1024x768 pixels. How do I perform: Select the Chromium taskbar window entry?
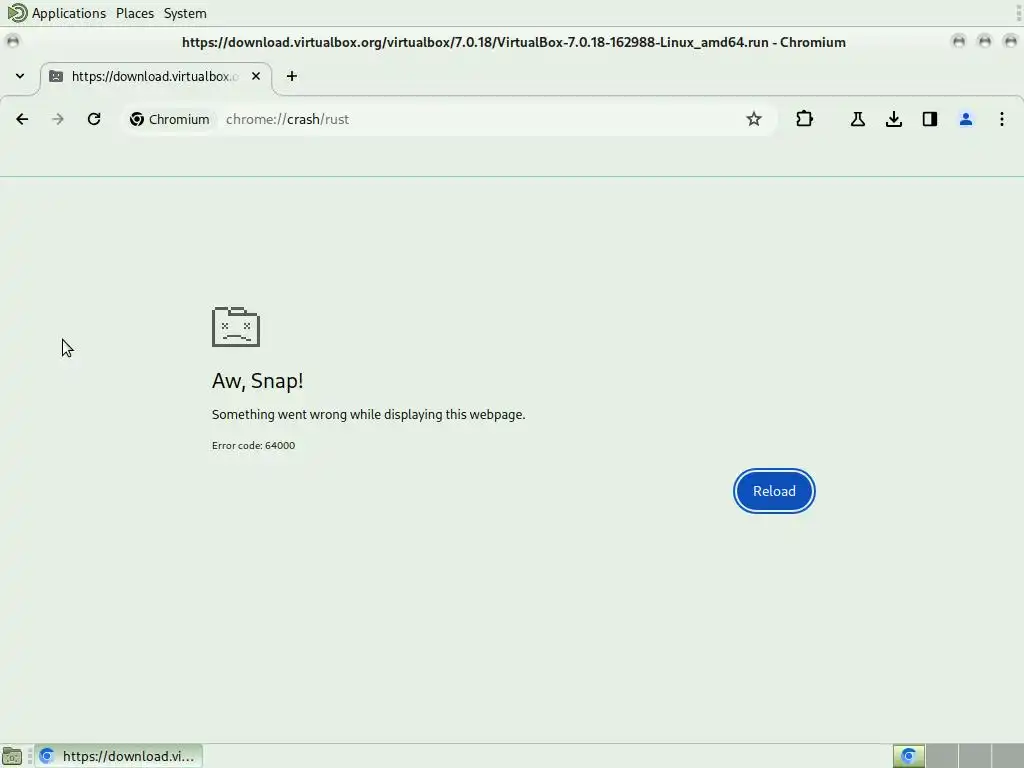click(x=119, y=756)
